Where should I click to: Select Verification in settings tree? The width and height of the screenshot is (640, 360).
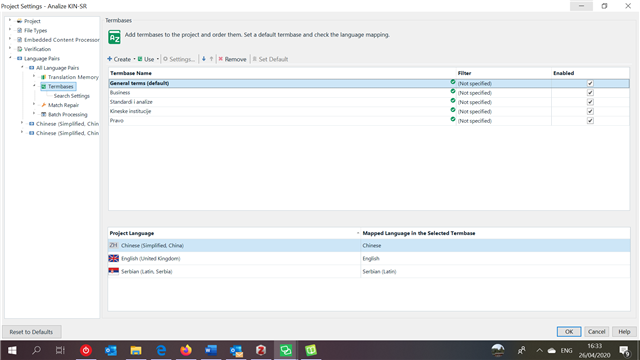pos(37,49)
